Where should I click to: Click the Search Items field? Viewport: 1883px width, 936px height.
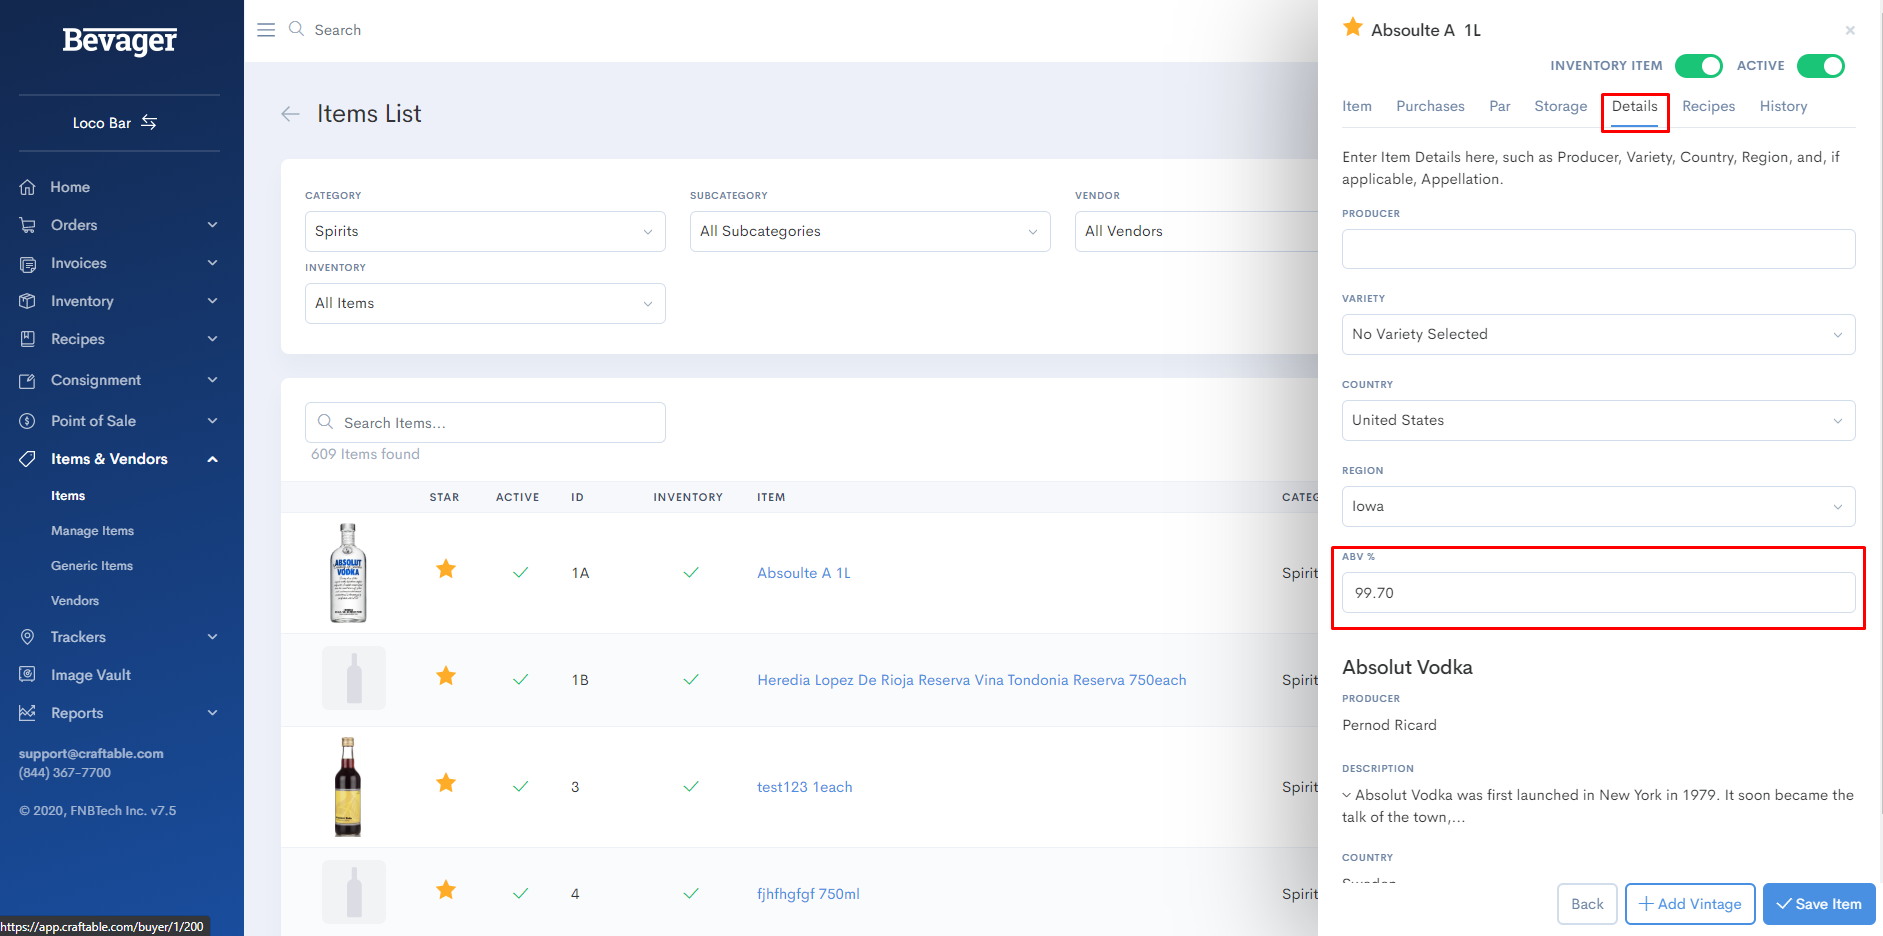[x=485, y=423]
